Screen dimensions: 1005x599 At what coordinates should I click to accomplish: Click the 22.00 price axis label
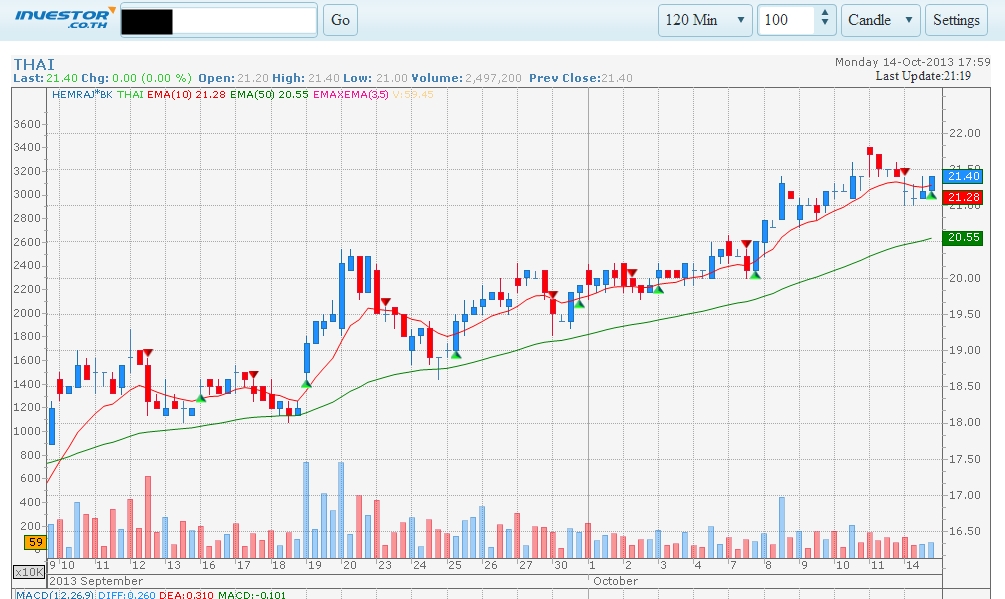click(965, 133)
